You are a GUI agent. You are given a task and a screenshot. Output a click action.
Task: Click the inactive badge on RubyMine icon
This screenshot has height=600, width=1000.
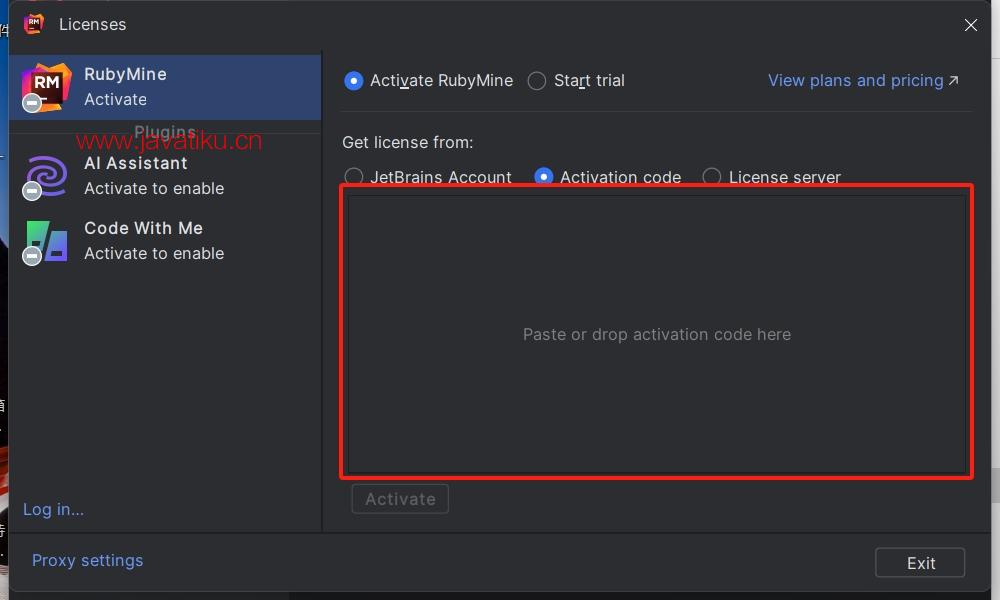coord(32,103)
